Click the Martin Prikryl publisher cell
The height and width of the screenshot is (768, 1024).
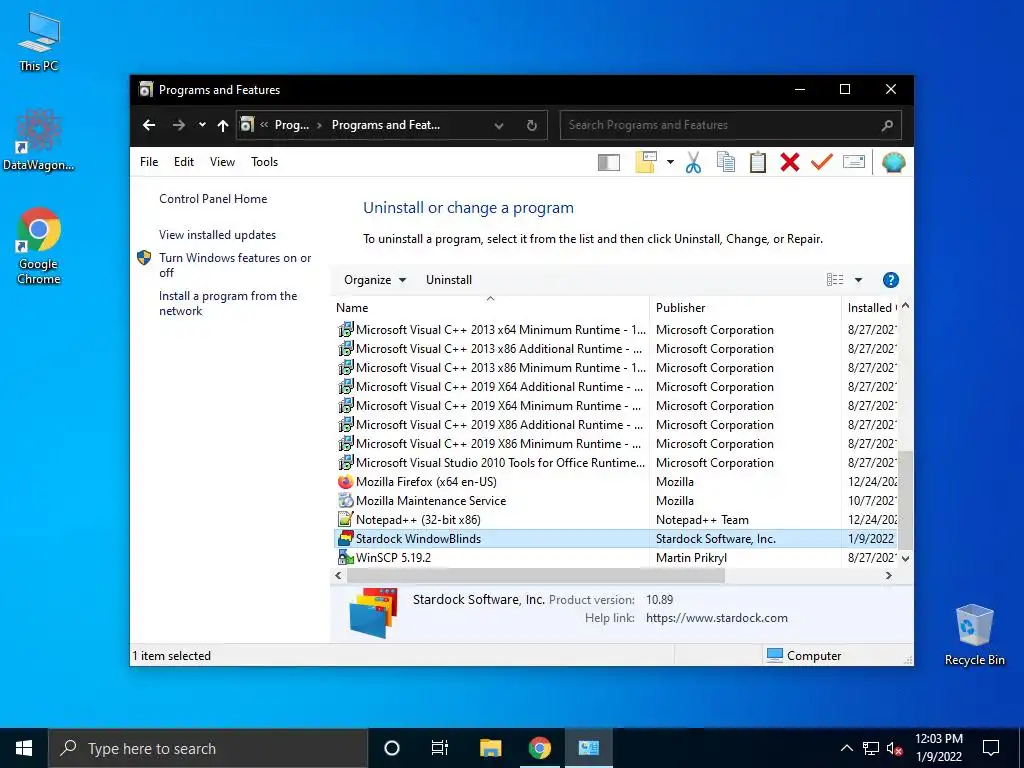pyautogui.click(x=691, y=558)
